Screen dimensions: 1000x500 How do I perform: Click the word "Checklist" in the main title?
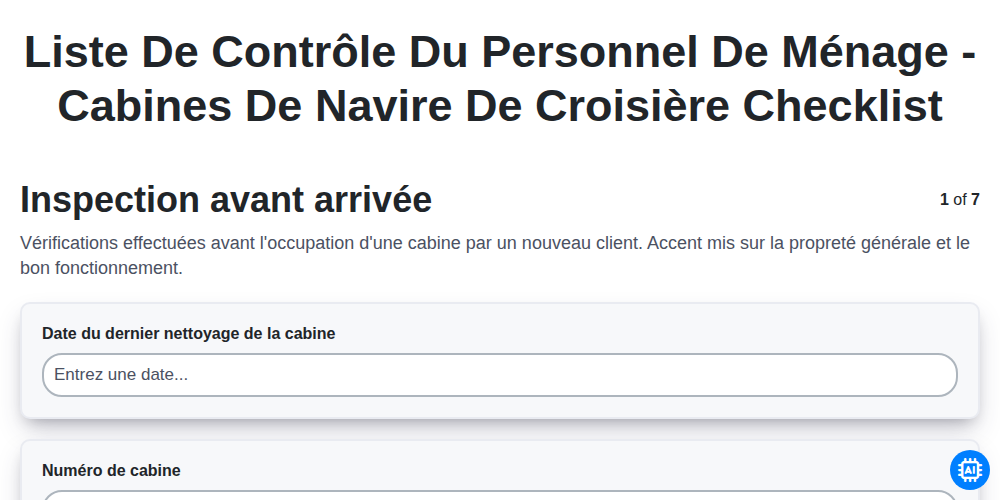[x=842, y=106]
